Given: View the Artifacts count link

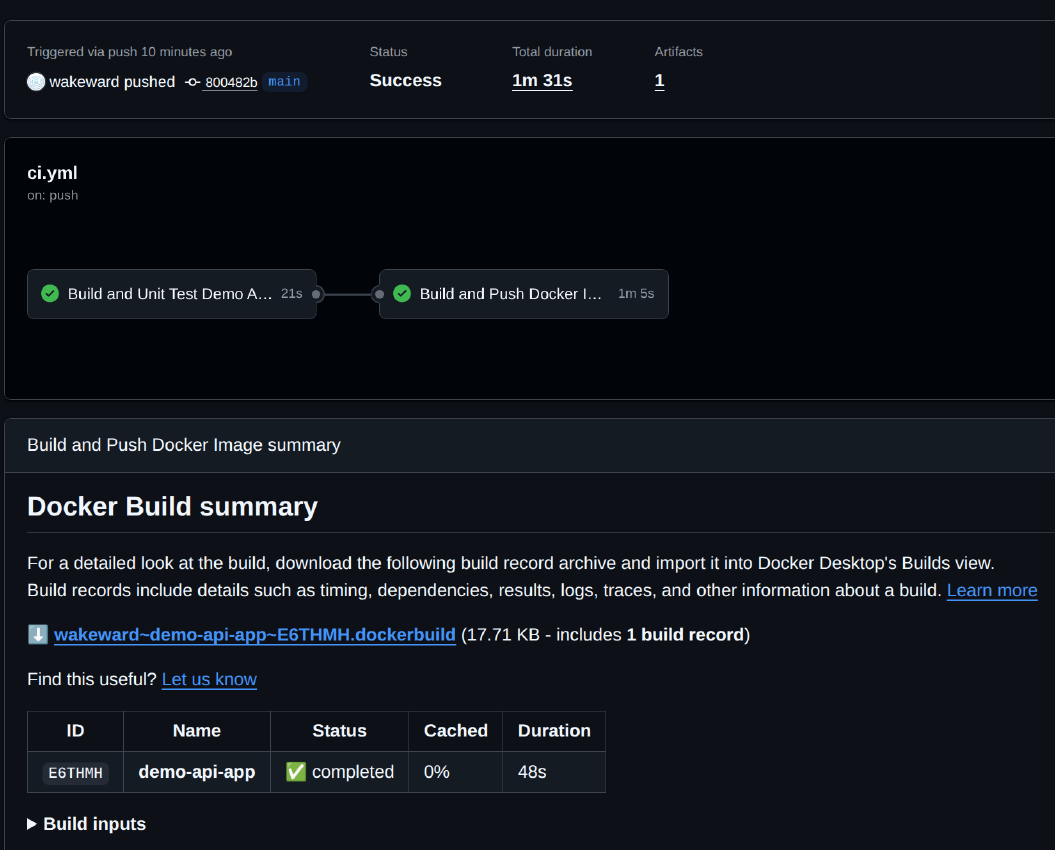Looking at the screenshot, I should click(x=659, y=81).
